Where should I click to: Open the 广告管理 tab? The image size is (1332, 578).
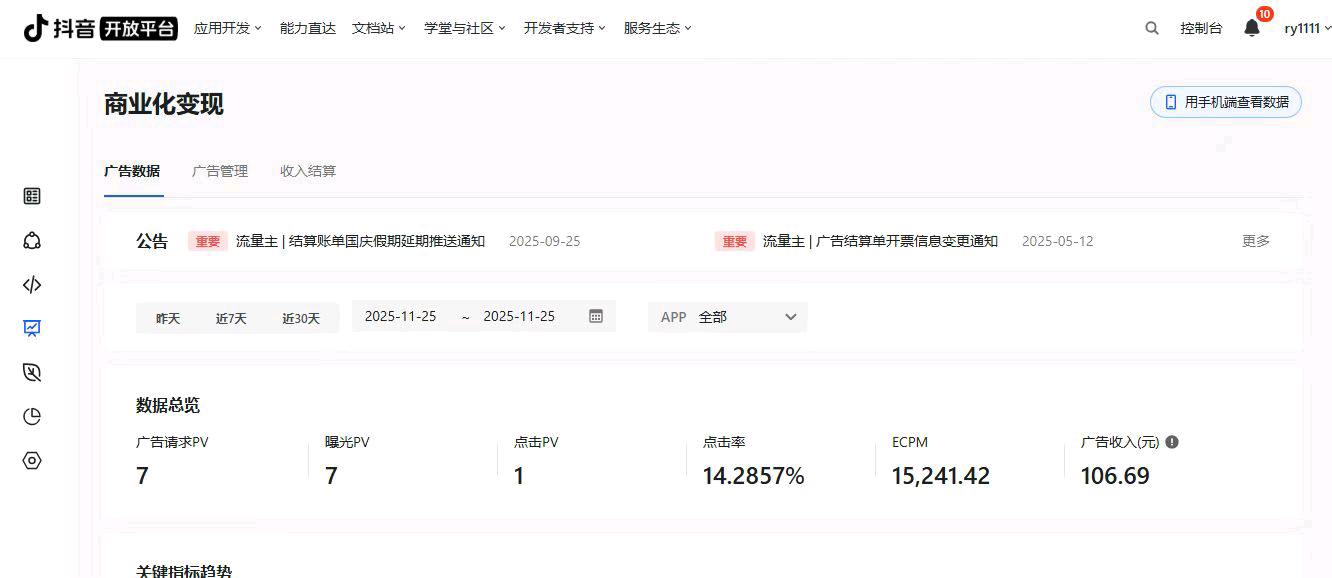[x=220, y=171]
